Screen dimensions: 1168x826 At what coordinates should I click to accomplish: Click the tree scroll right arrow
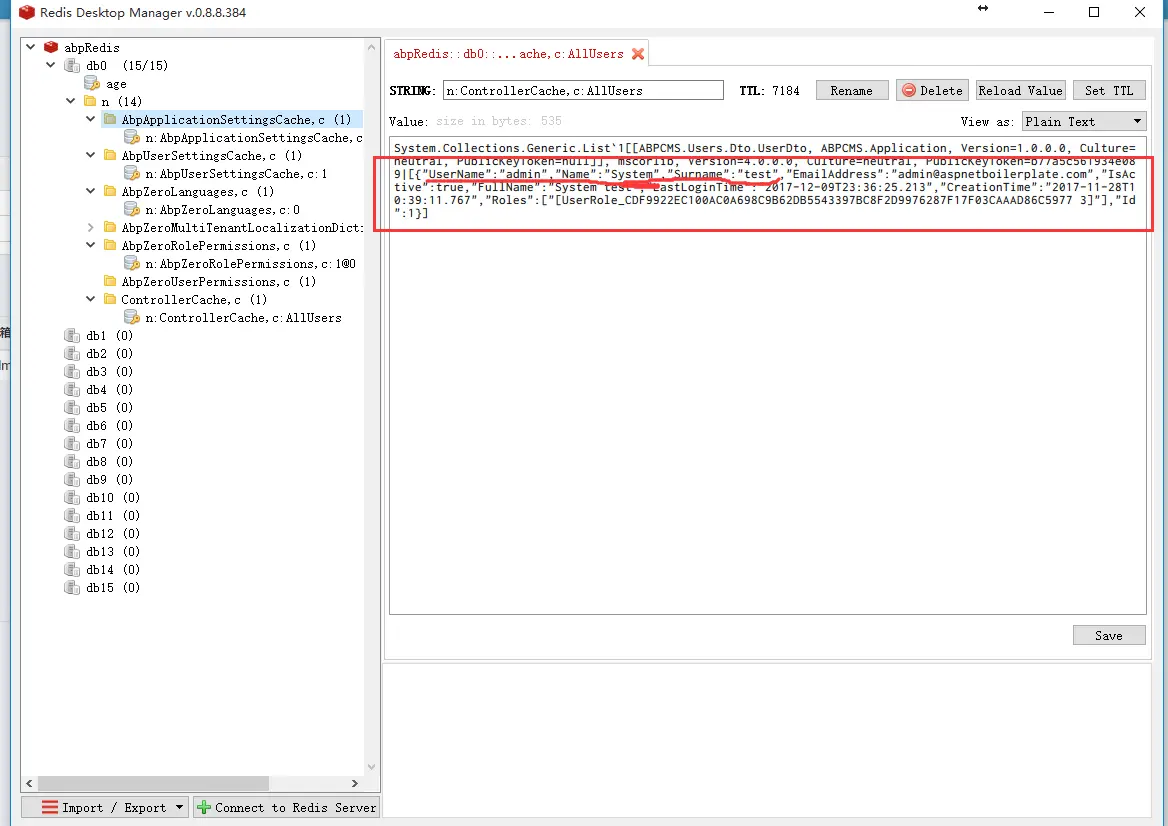click(355, 784)
